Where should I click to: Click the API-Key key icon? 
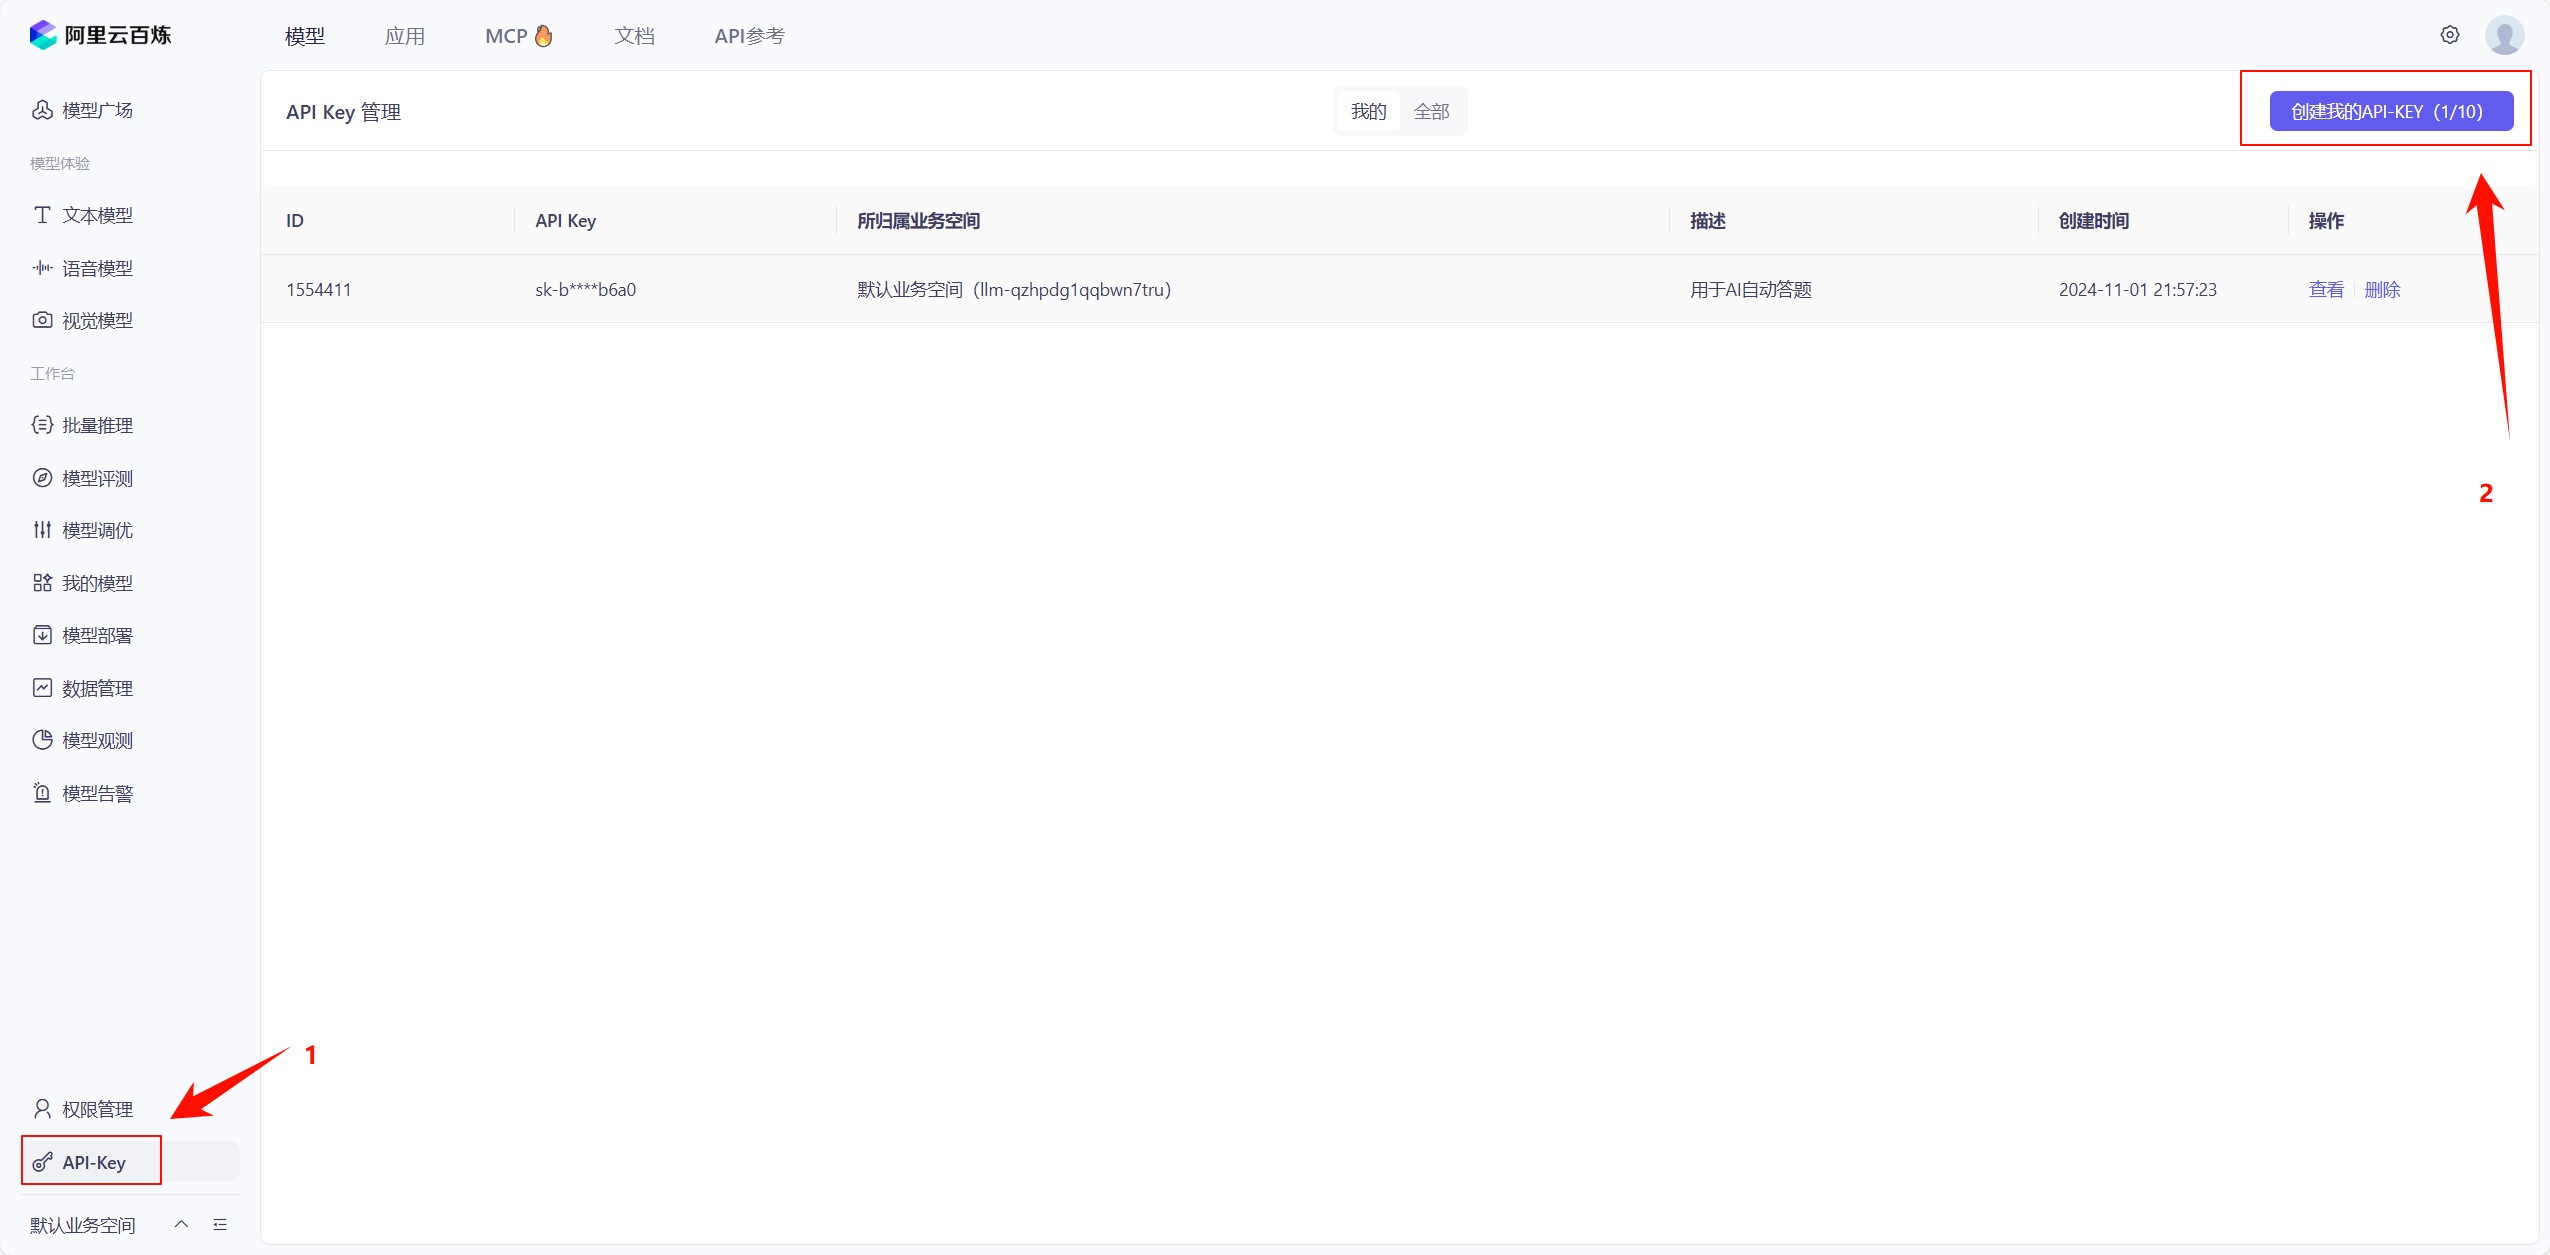[x=42, y=1162]
